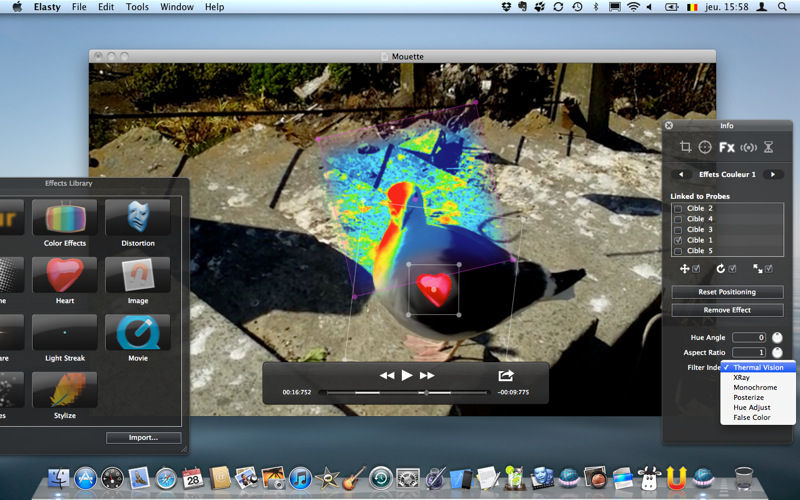Click the Import... button

[144, 438]
